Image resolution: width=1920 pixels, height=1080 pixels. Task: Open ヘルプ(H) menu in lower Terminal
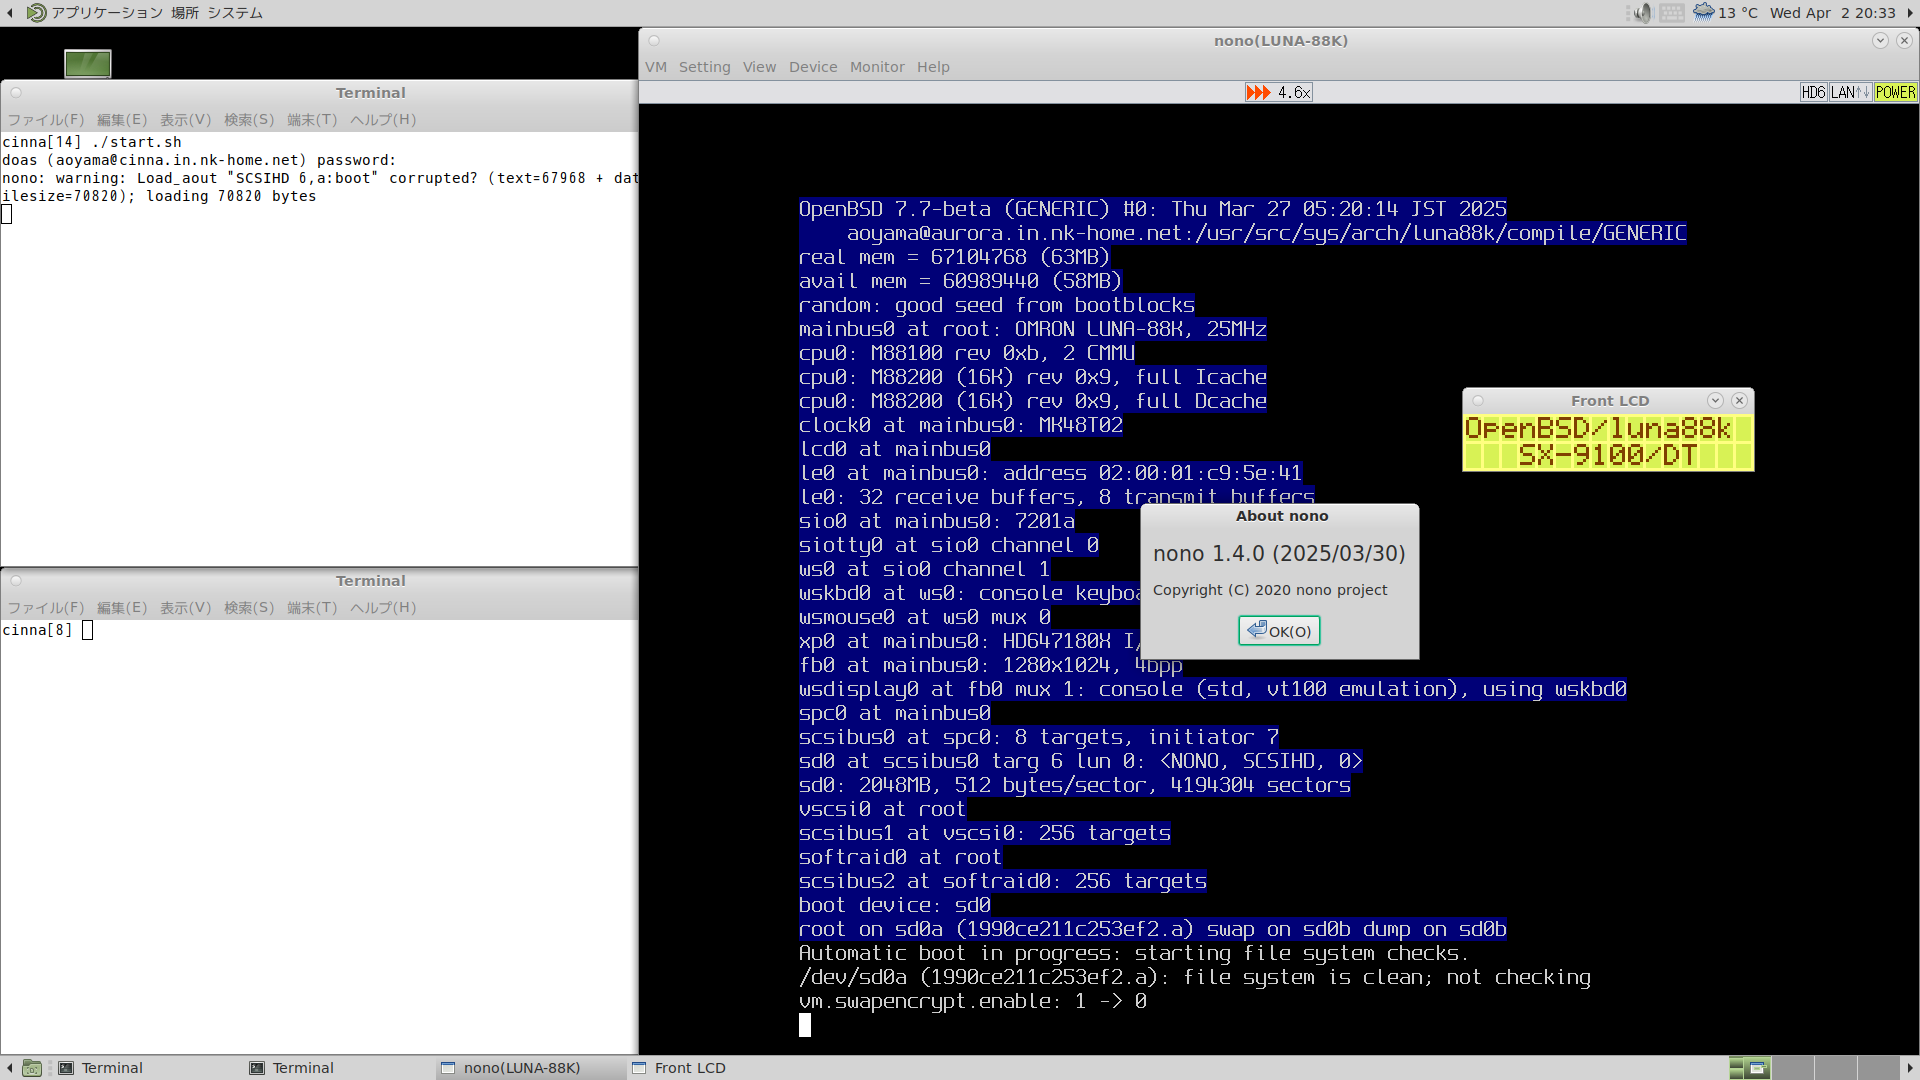pyautogui.click(x=383, y=608)
